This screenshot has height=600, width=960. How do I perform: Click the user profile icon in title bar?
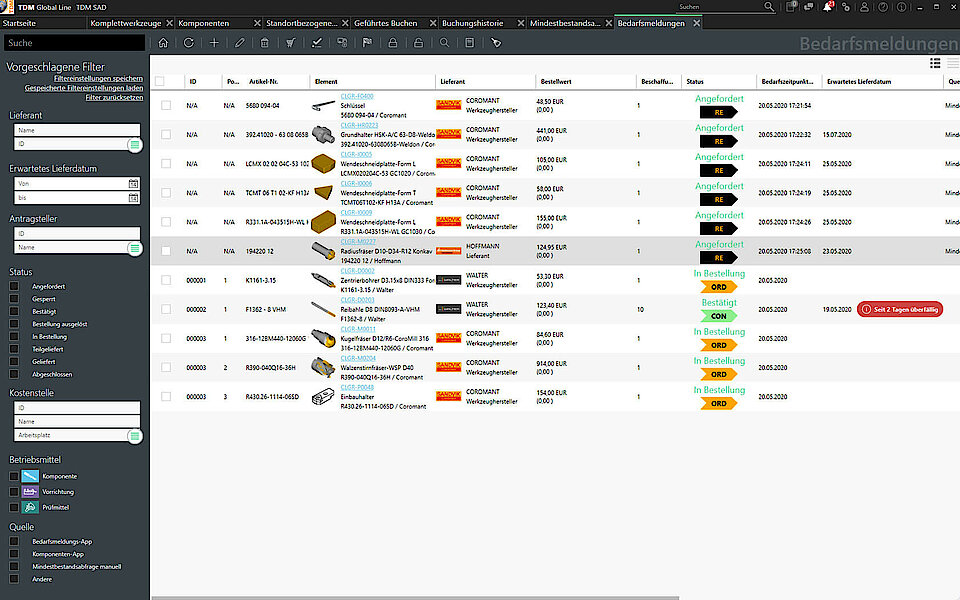pos(864,7)
